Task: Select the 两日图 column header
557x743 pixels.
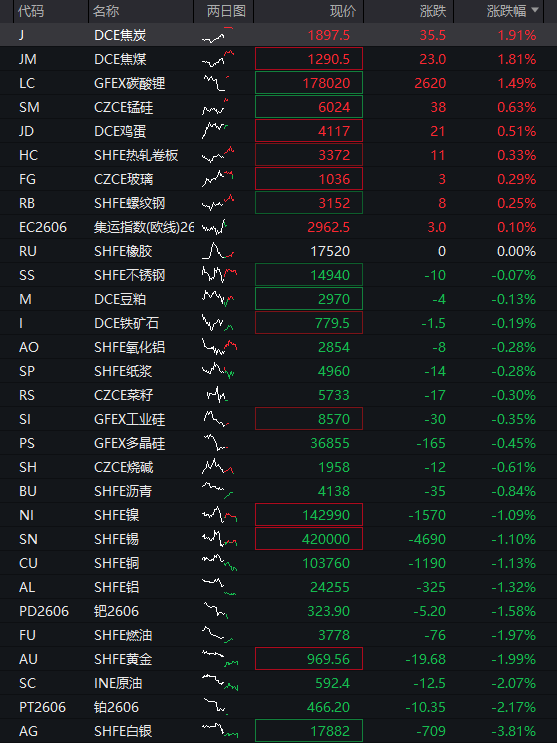Action: (226, 11)
